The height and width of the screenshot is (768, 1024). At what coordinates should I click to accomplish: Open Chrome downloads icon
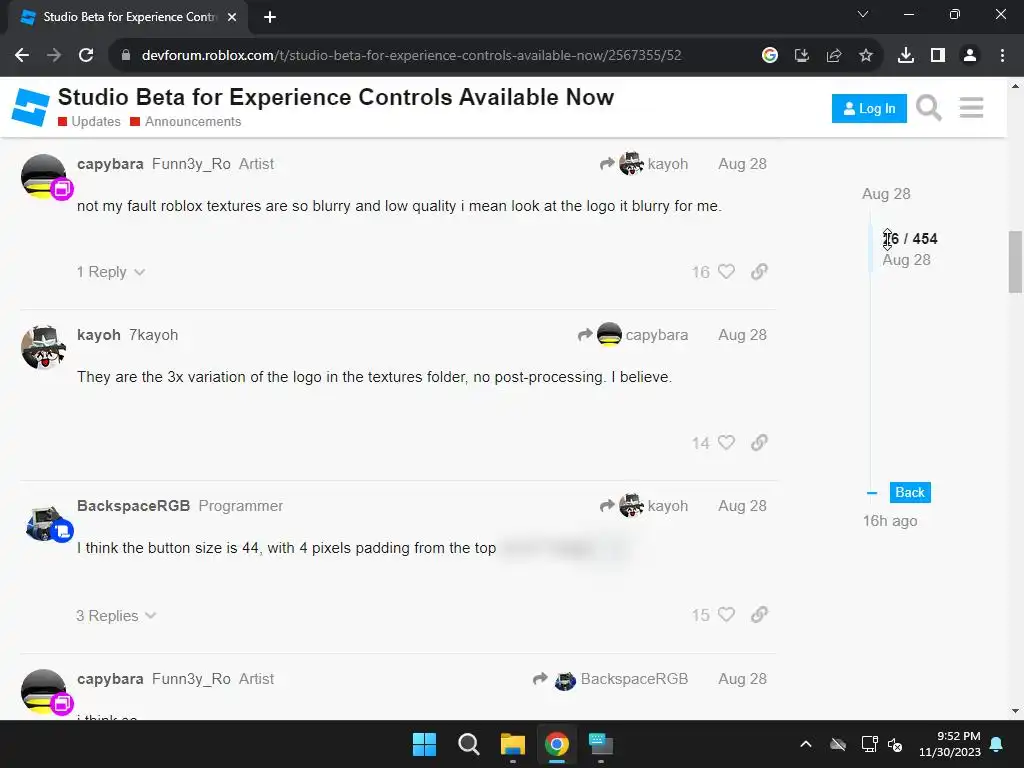pos(905,56)
